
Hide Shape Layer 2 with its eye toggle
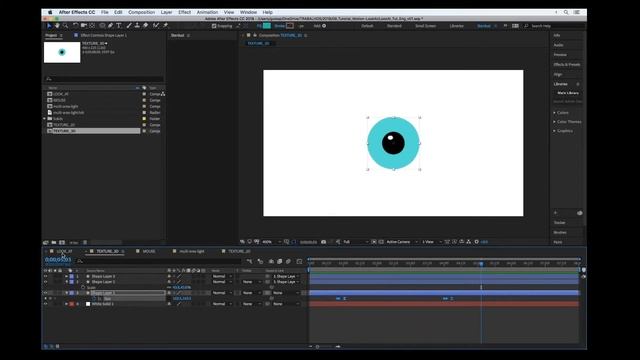[46, 282]
